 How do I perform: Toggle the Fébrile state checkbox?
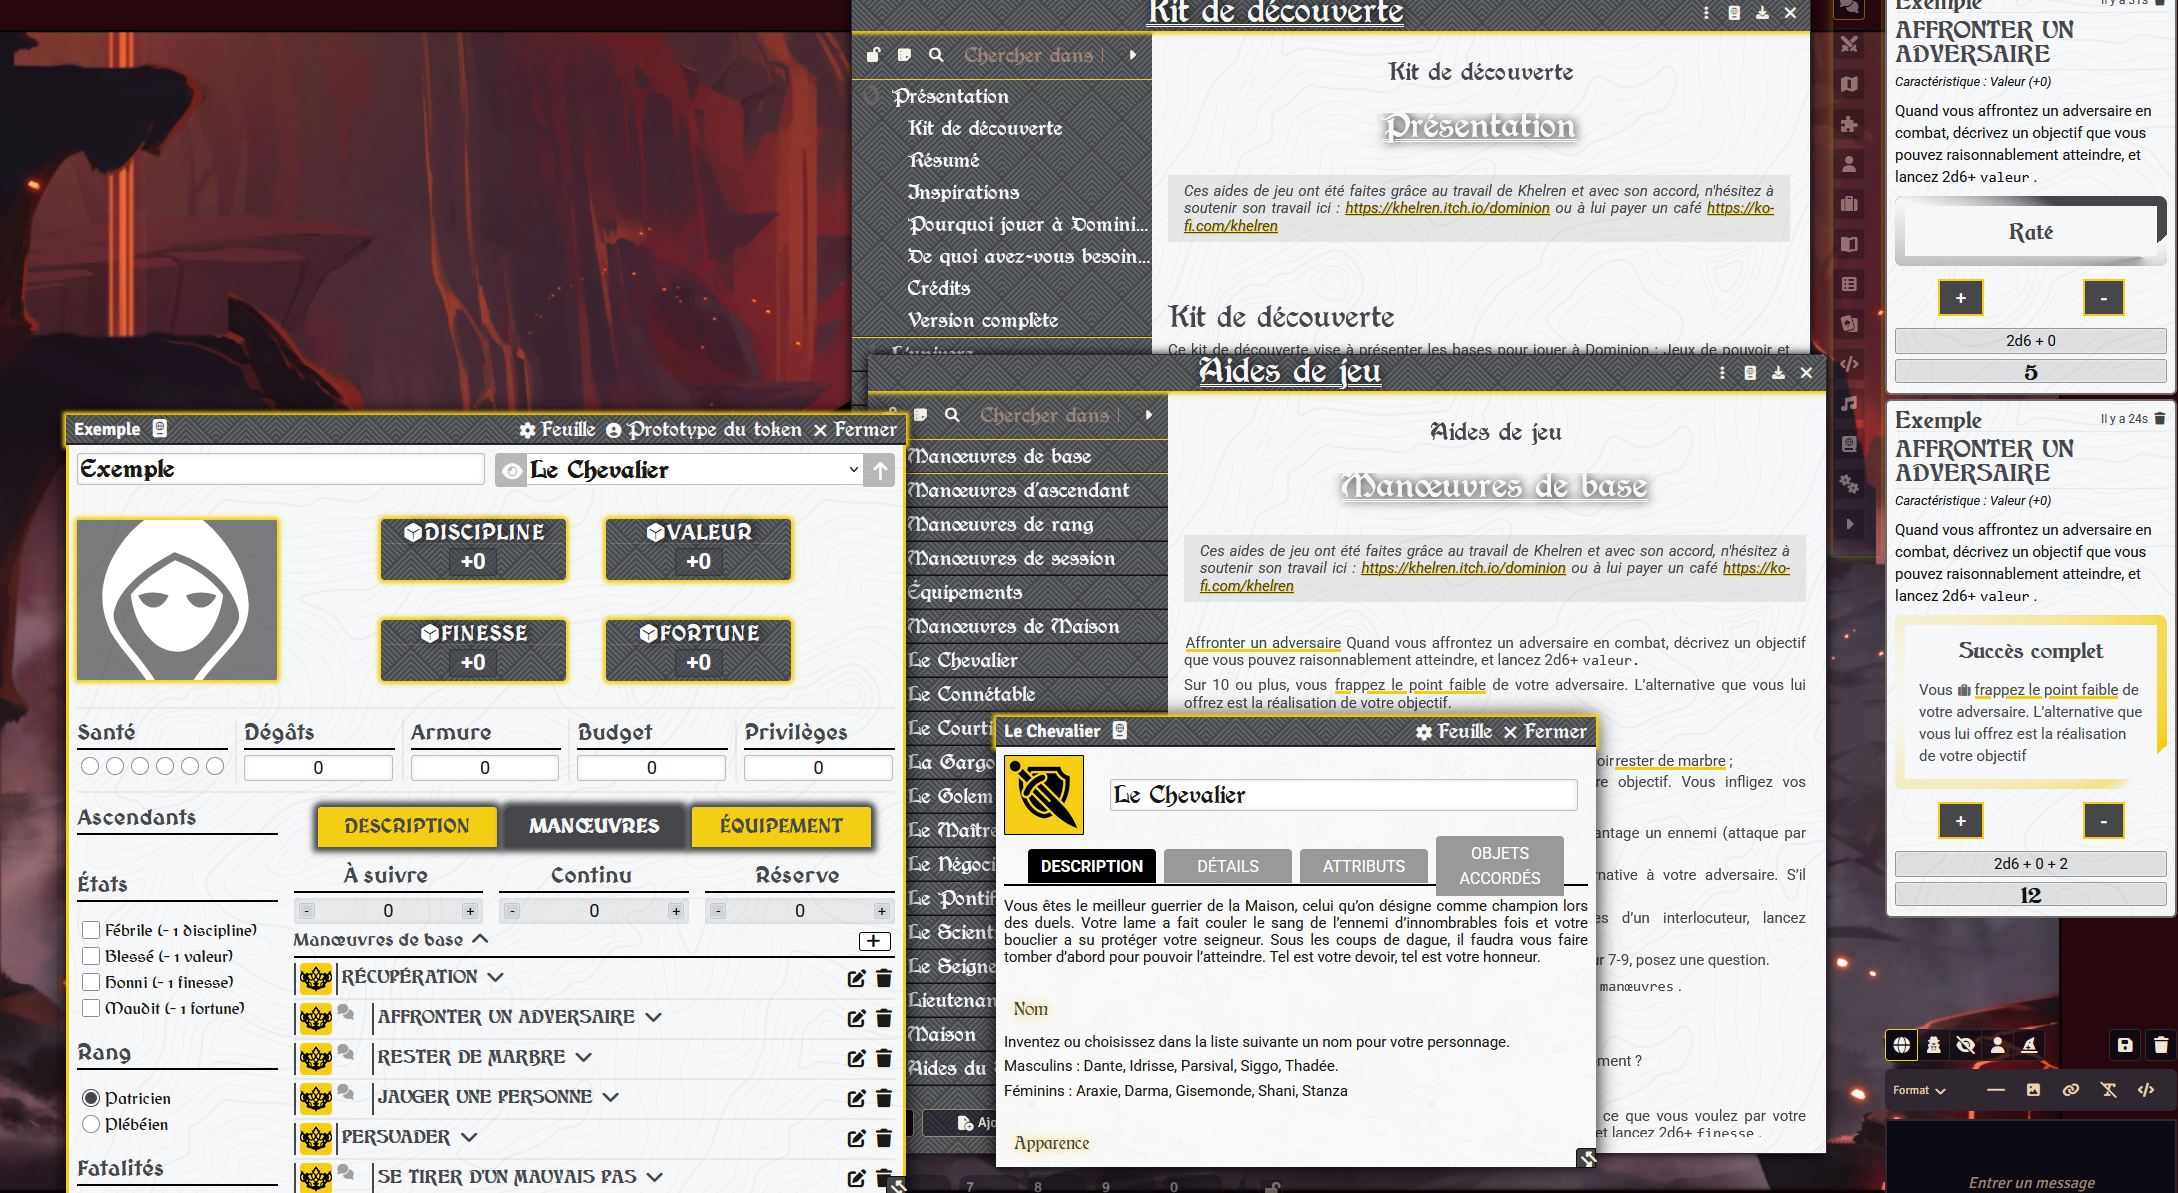click(91, 930)
